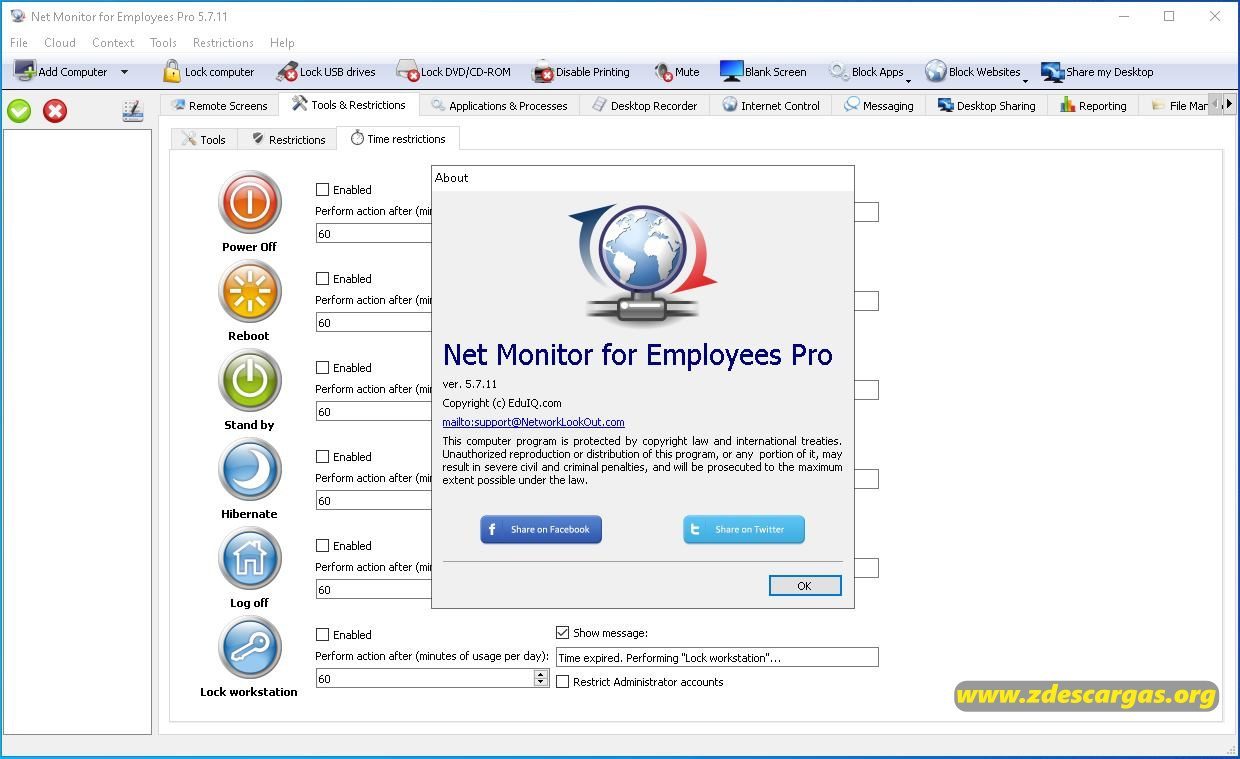Click Lock computer padlock icon

click(x=172, y=71)
